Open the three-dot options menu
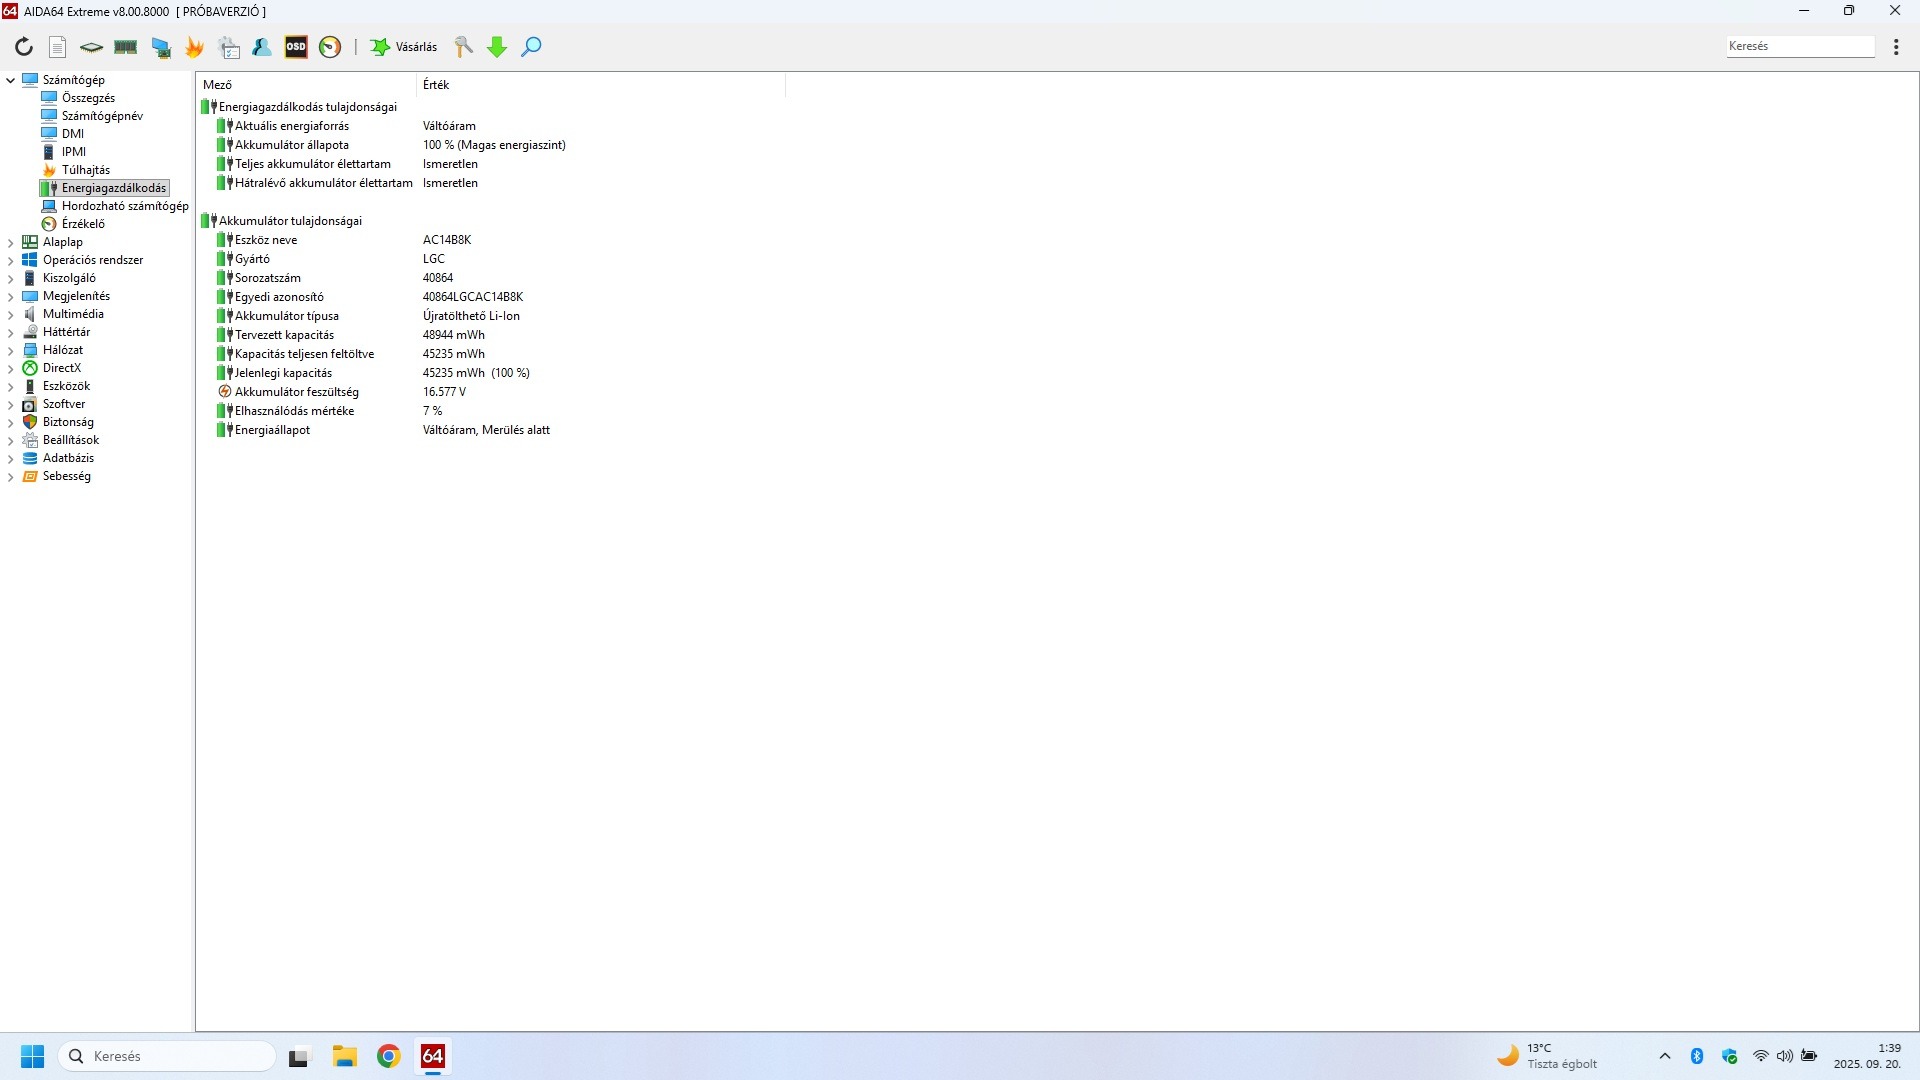Image resolution: width=1920 pixels, height=1080 pixels. pyautogui.click(x=1896, y=47)
